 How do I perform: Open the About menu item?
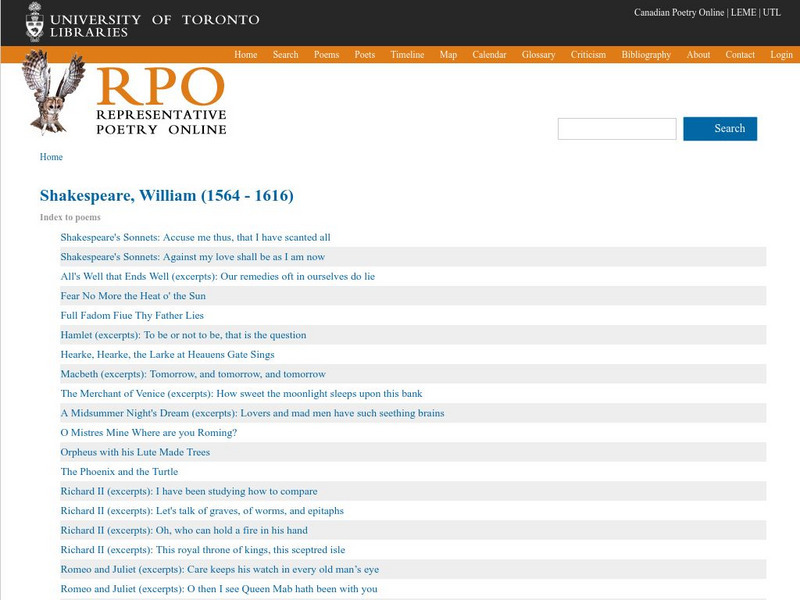coord(698,55)
